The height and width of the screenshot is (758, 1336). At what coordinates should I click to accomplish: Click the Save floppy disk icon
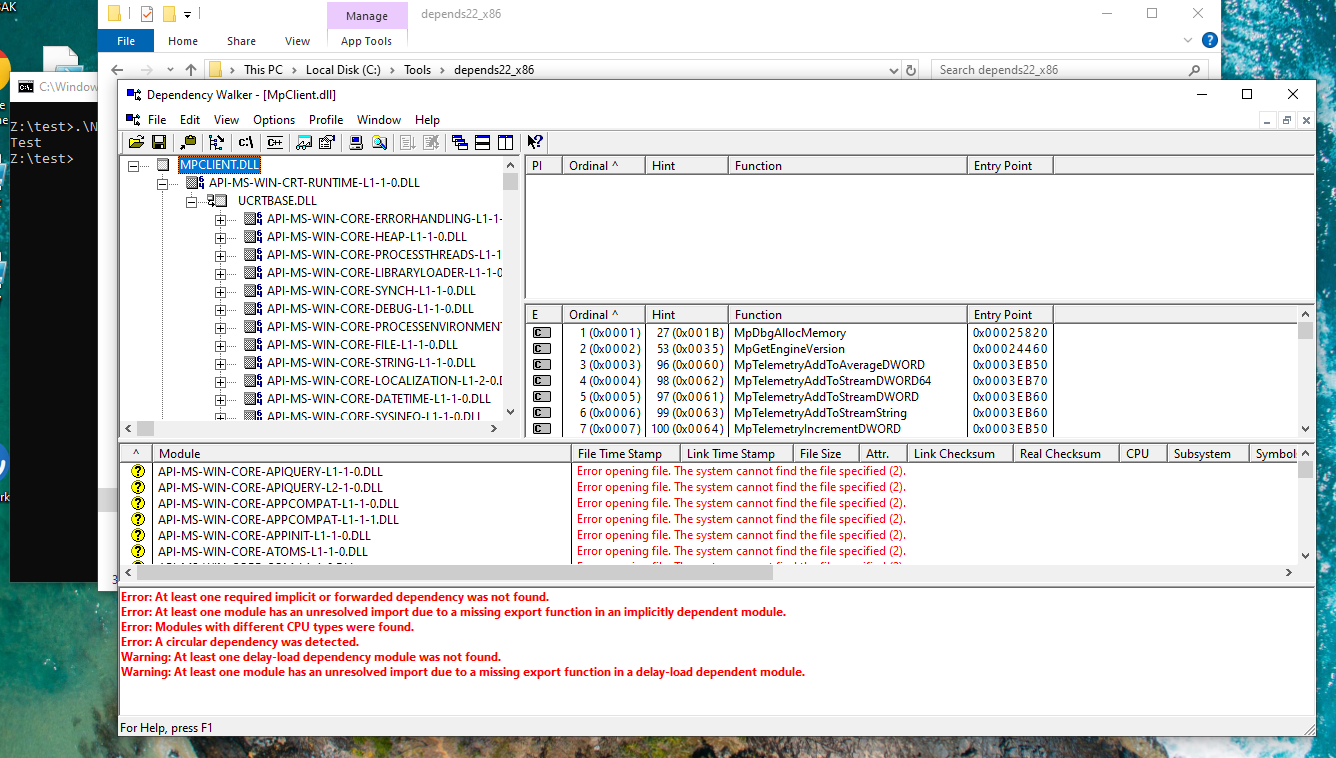(x=158, y=142)
